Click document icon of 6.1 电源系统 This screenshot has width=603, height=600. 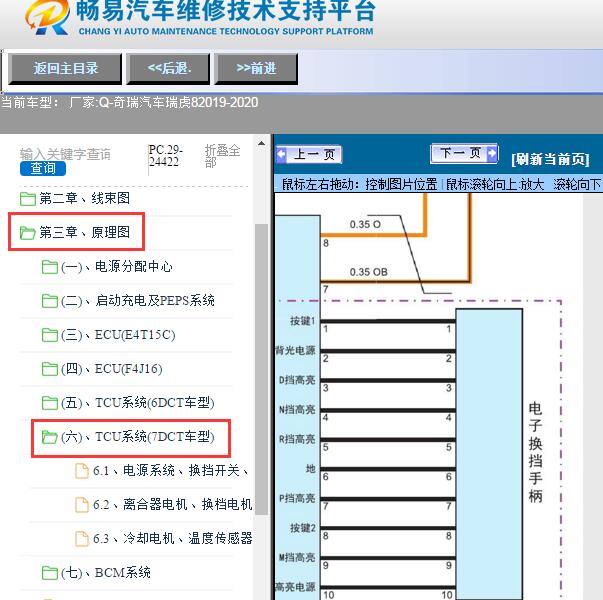point(82,471)
